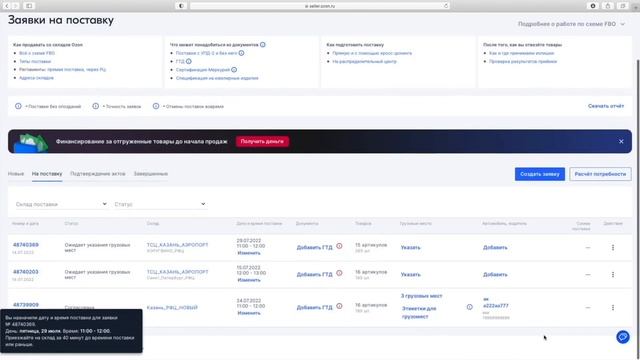
Task: Open supply request number 48739909
Action: coord(26,305)
